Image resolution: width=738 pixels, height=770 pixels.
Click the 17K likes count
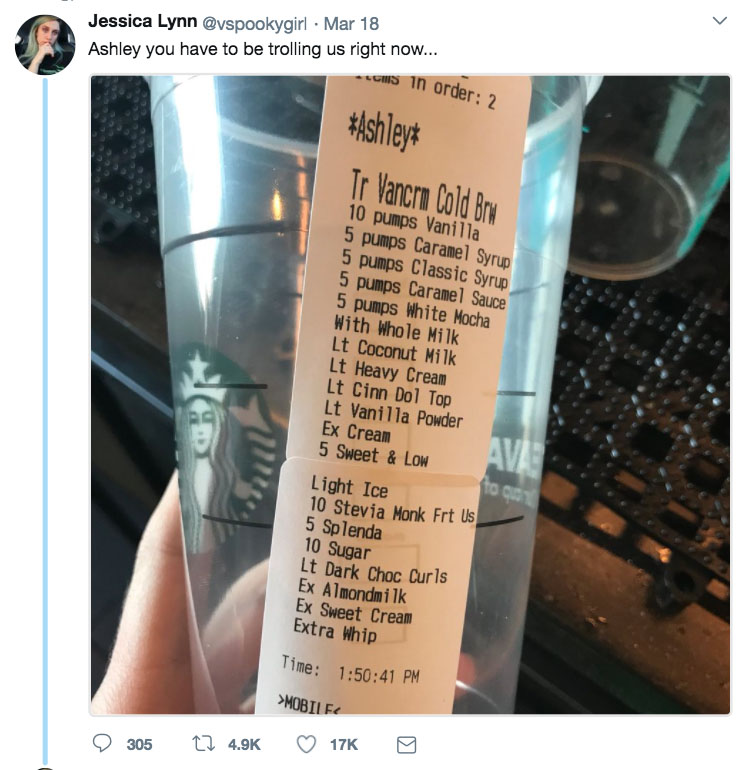pos(345,744)
